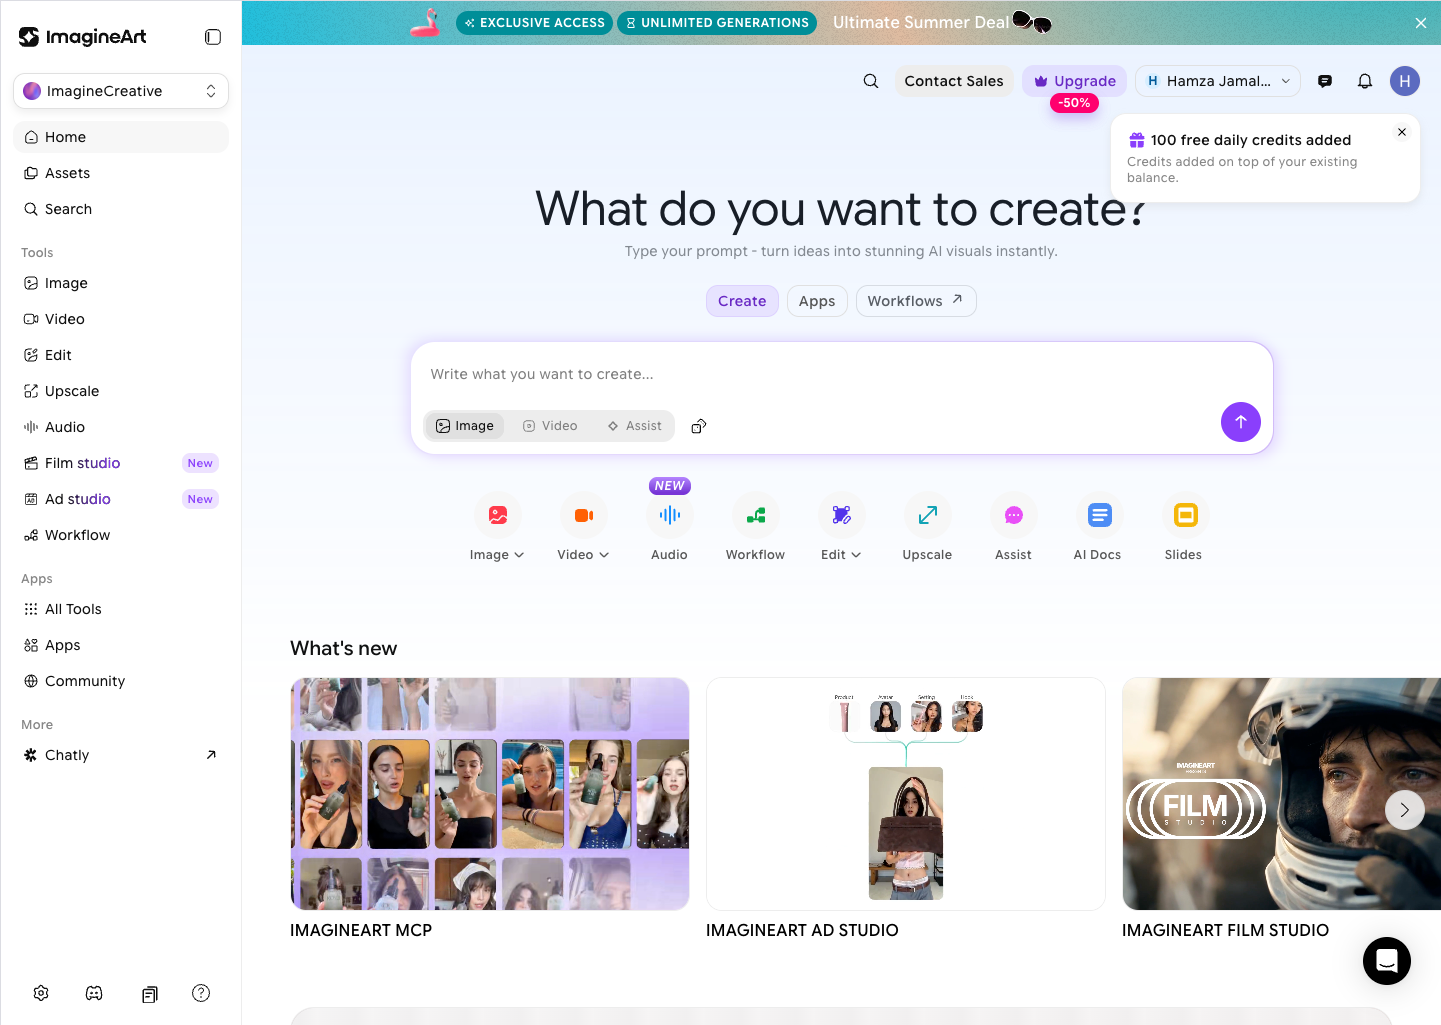Image resolution: width=1441 pixels, height=1025 pixels.
Task: Open the ImagineArt Ad Studio thumbnail
Action: coord(906,794)
